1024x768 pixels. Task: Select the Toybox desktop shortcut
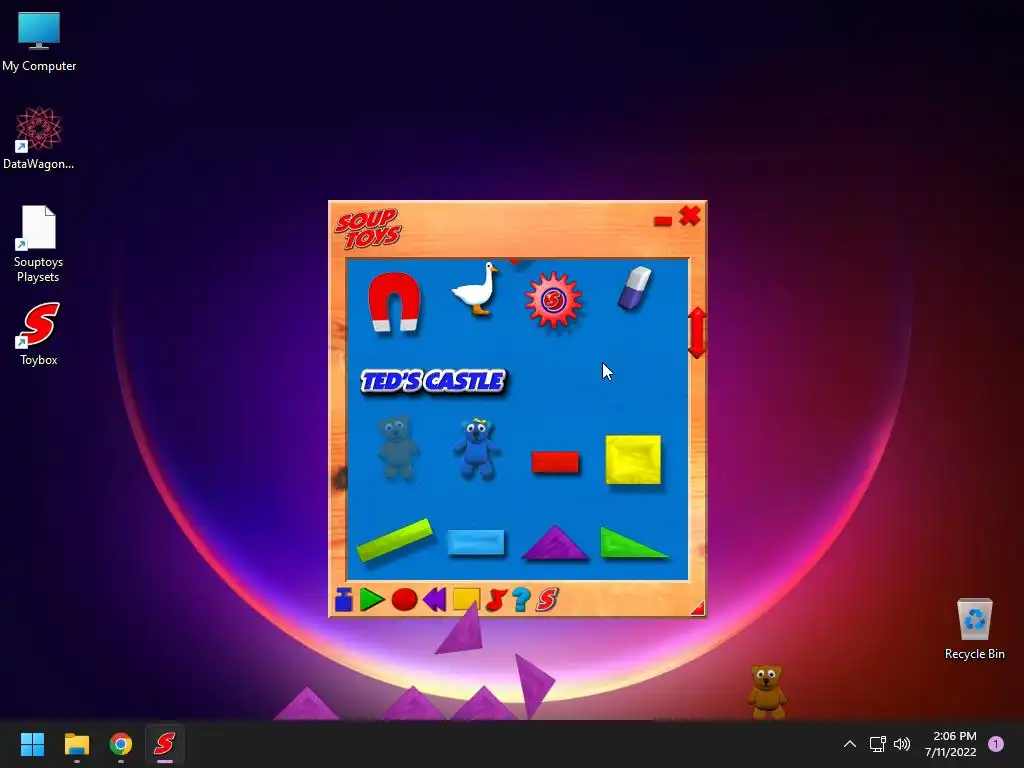39,334
